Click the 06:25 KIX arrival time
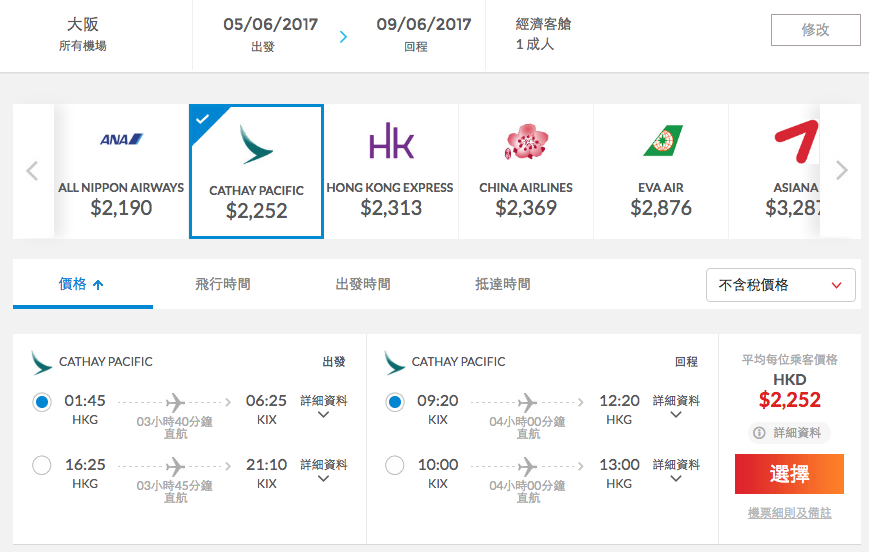Screen dimensions: 869x552 (266, 409)
